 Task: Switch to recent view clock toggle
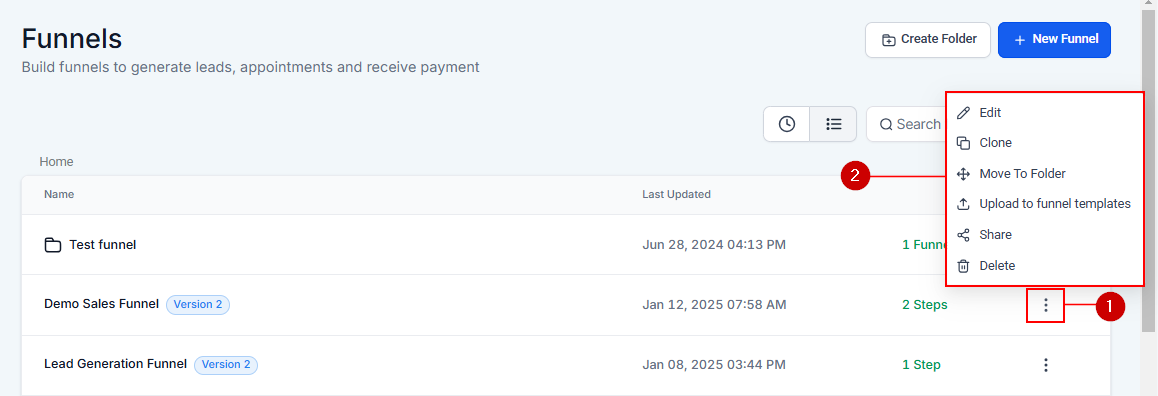click(x=787, y=124)
